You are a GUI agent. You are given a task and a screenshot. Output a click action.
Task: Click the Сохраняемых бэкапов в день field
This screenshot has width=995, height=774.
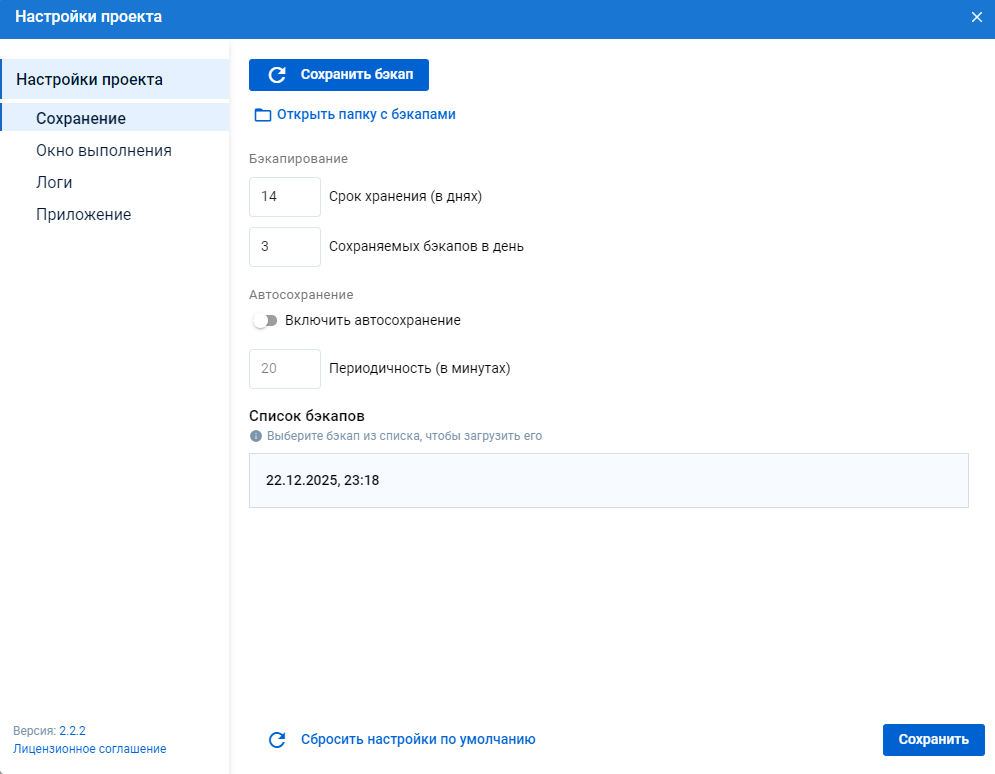[284, 247]
